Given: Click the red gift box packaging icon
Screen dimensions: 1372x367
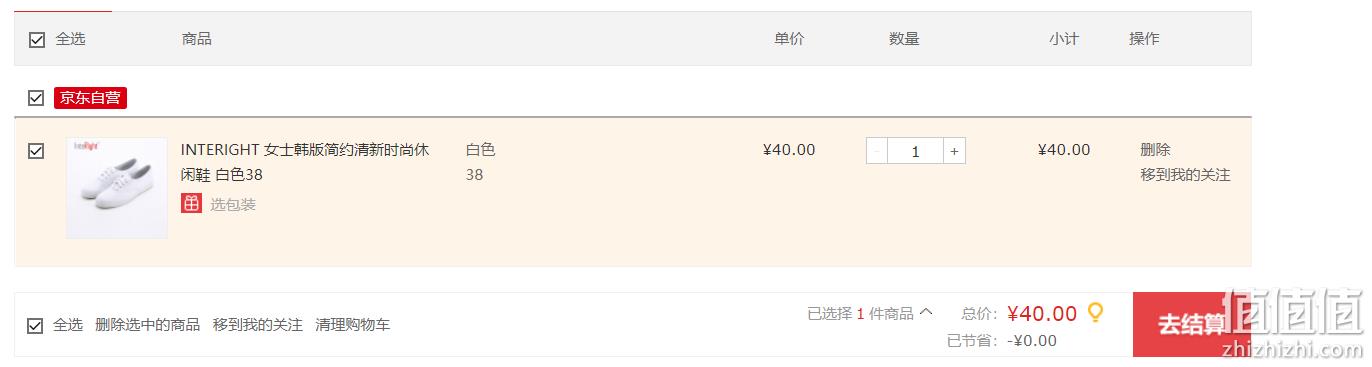Looking at the screenshot, I should (191, 204).
